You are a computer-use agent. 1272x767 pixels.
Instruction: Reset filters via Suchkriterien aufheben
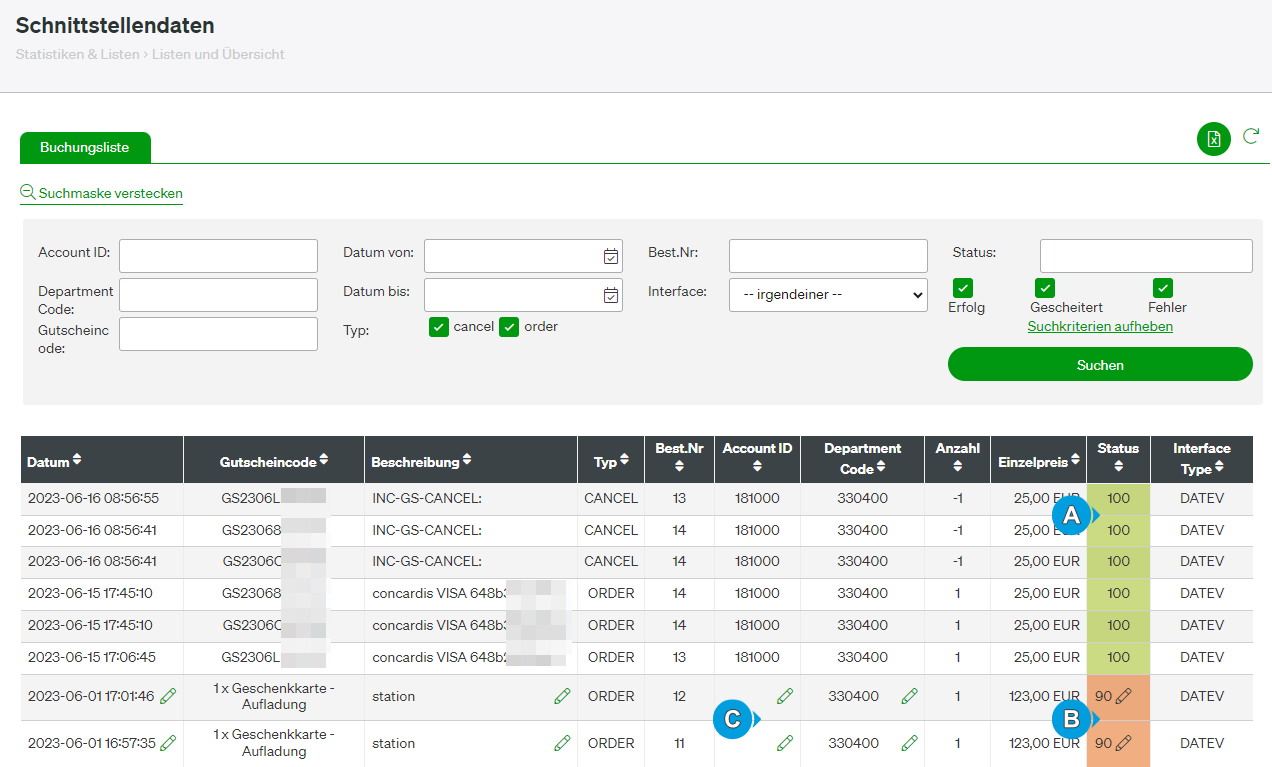[x=1100, y=327]
